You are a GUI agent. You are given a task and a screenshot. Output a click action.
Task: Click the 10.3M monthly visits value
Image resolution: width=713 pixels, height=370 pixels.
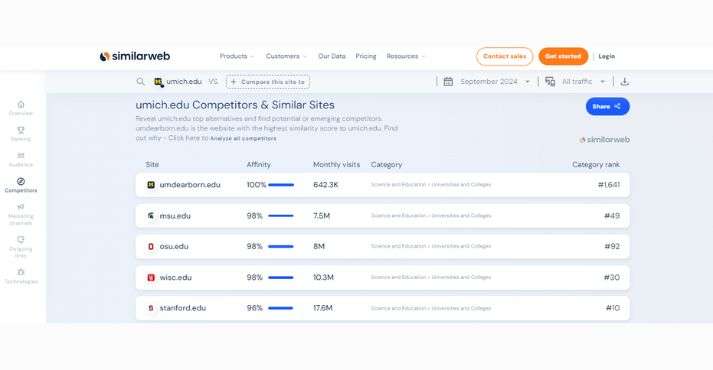pyautogui.click(x=323, y=277)
